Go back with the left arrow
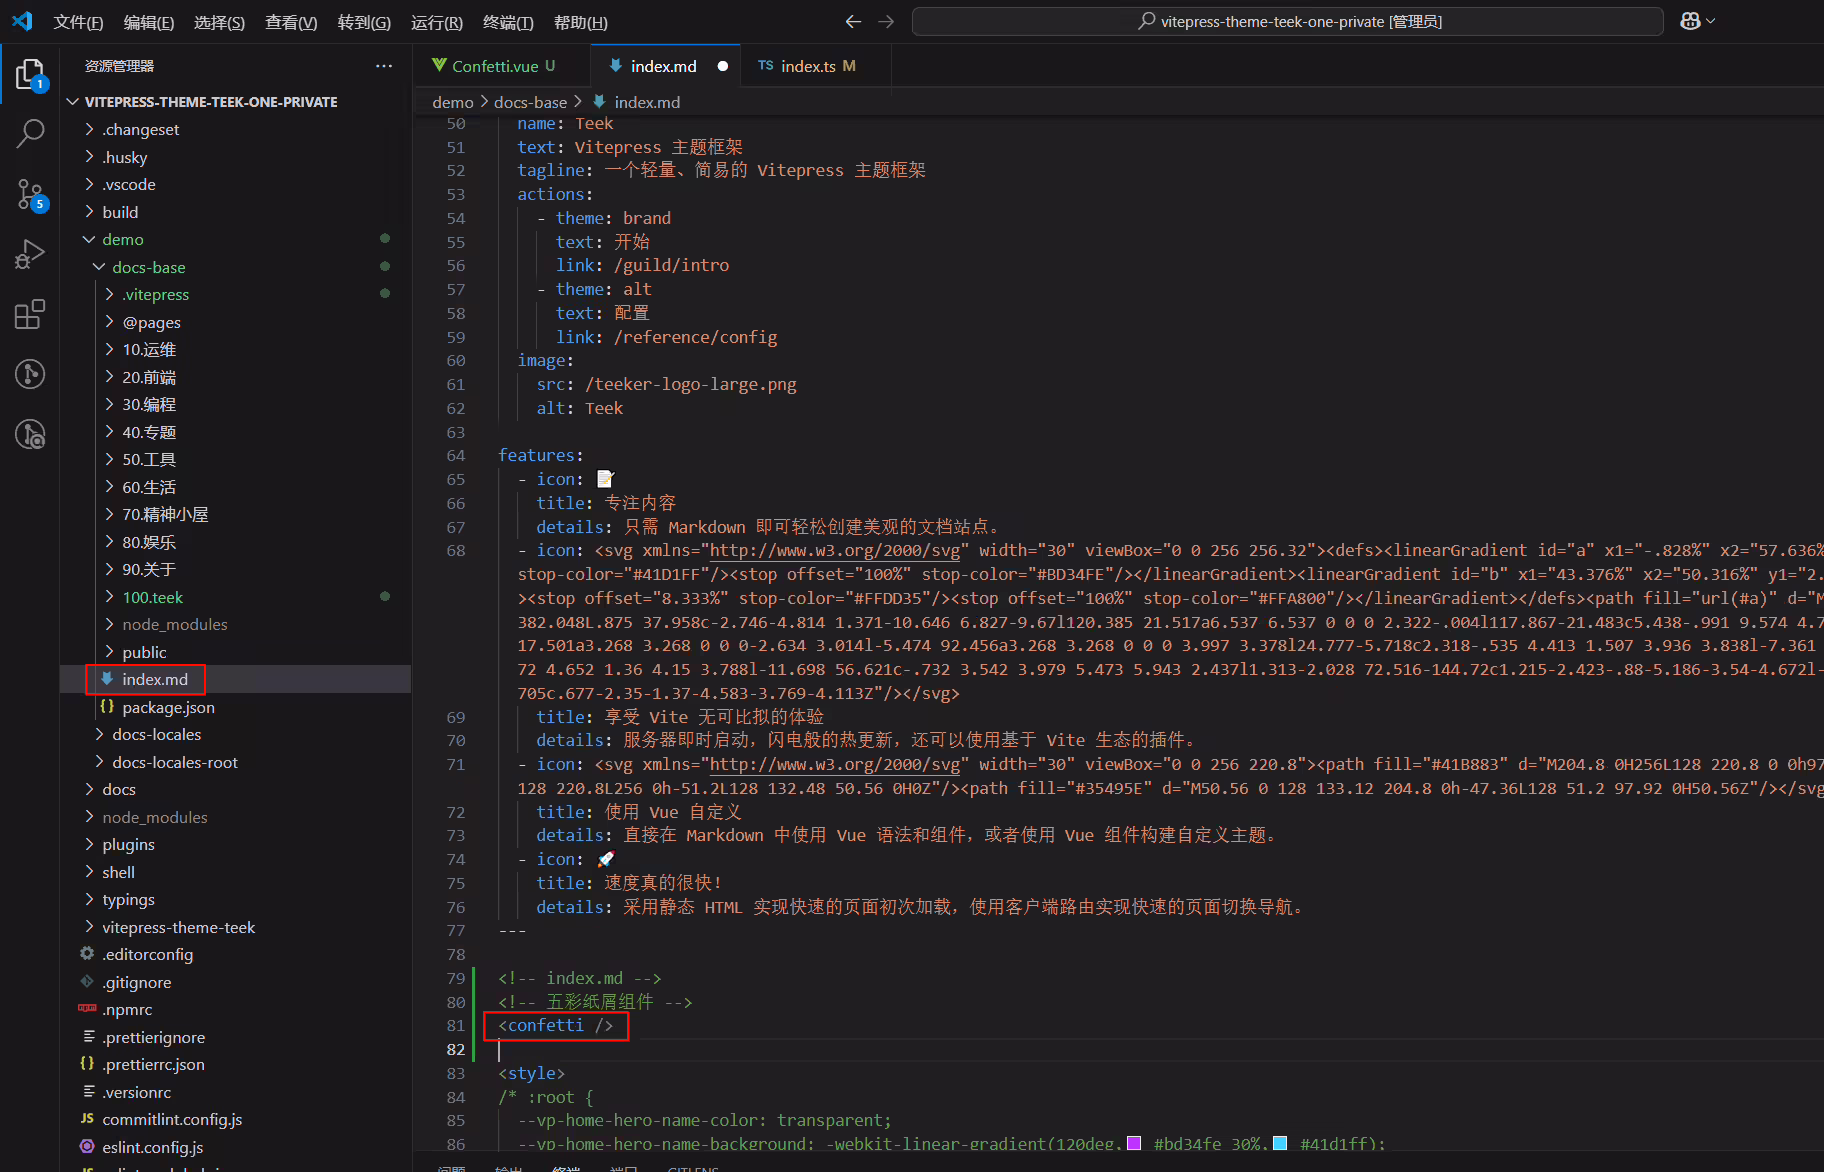 click(853, 21)
